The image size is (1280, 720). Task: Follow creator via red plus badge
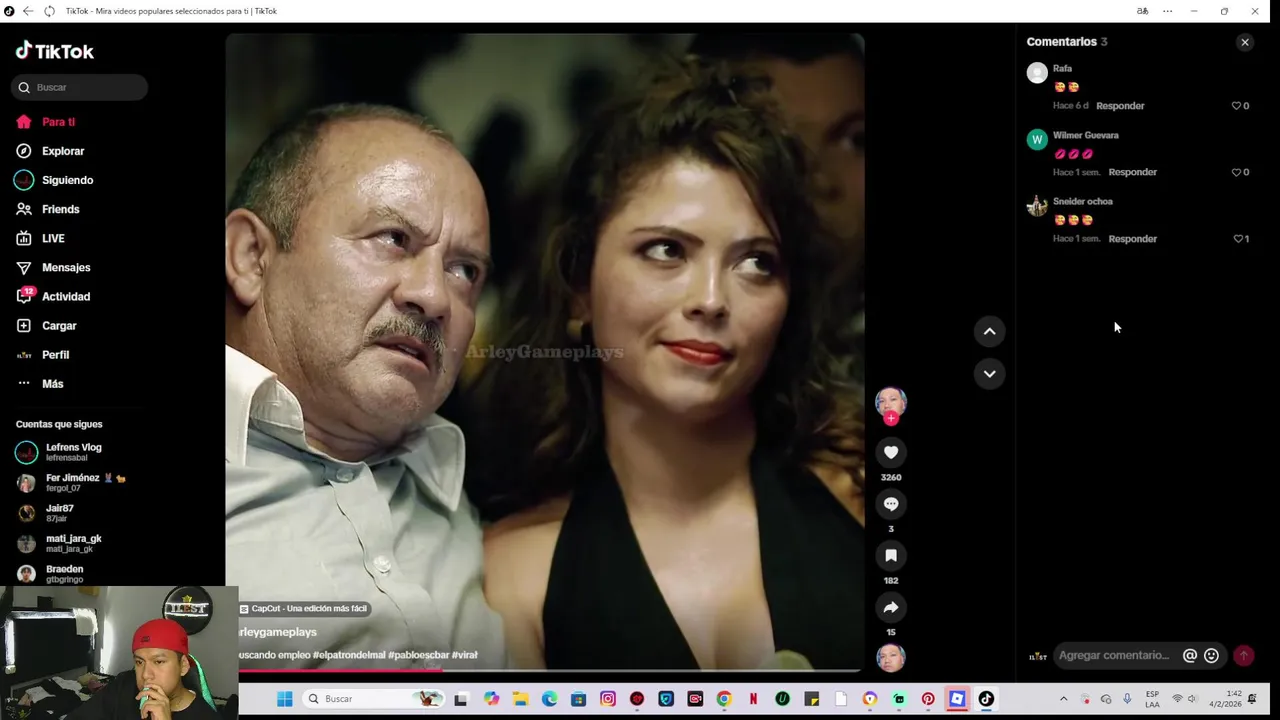coord(891,418)
